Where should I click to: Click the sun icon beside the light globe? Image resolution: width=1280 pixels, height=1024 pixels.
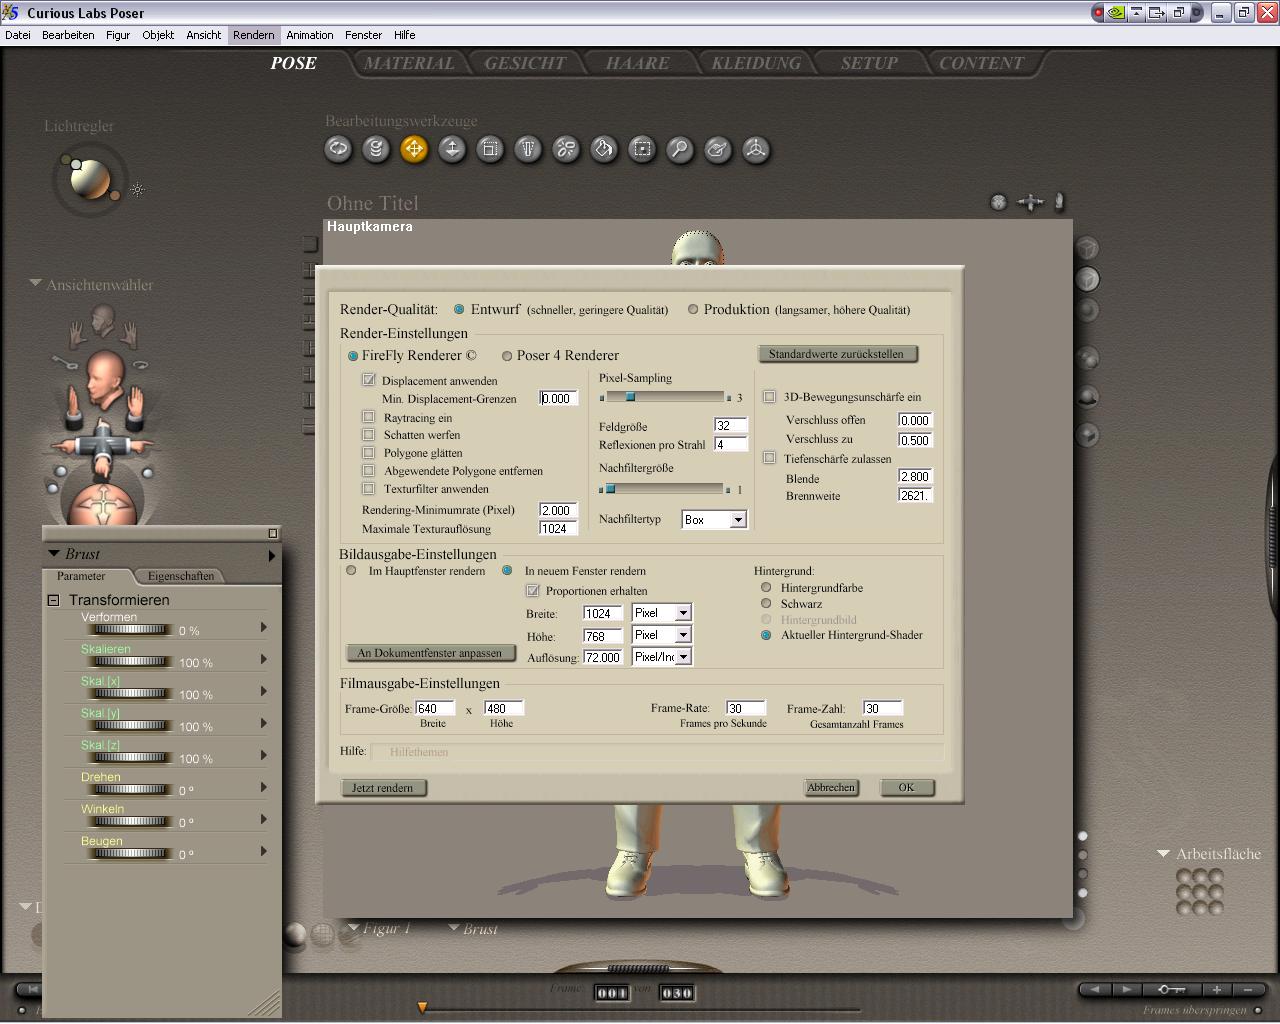pos(138,189)
